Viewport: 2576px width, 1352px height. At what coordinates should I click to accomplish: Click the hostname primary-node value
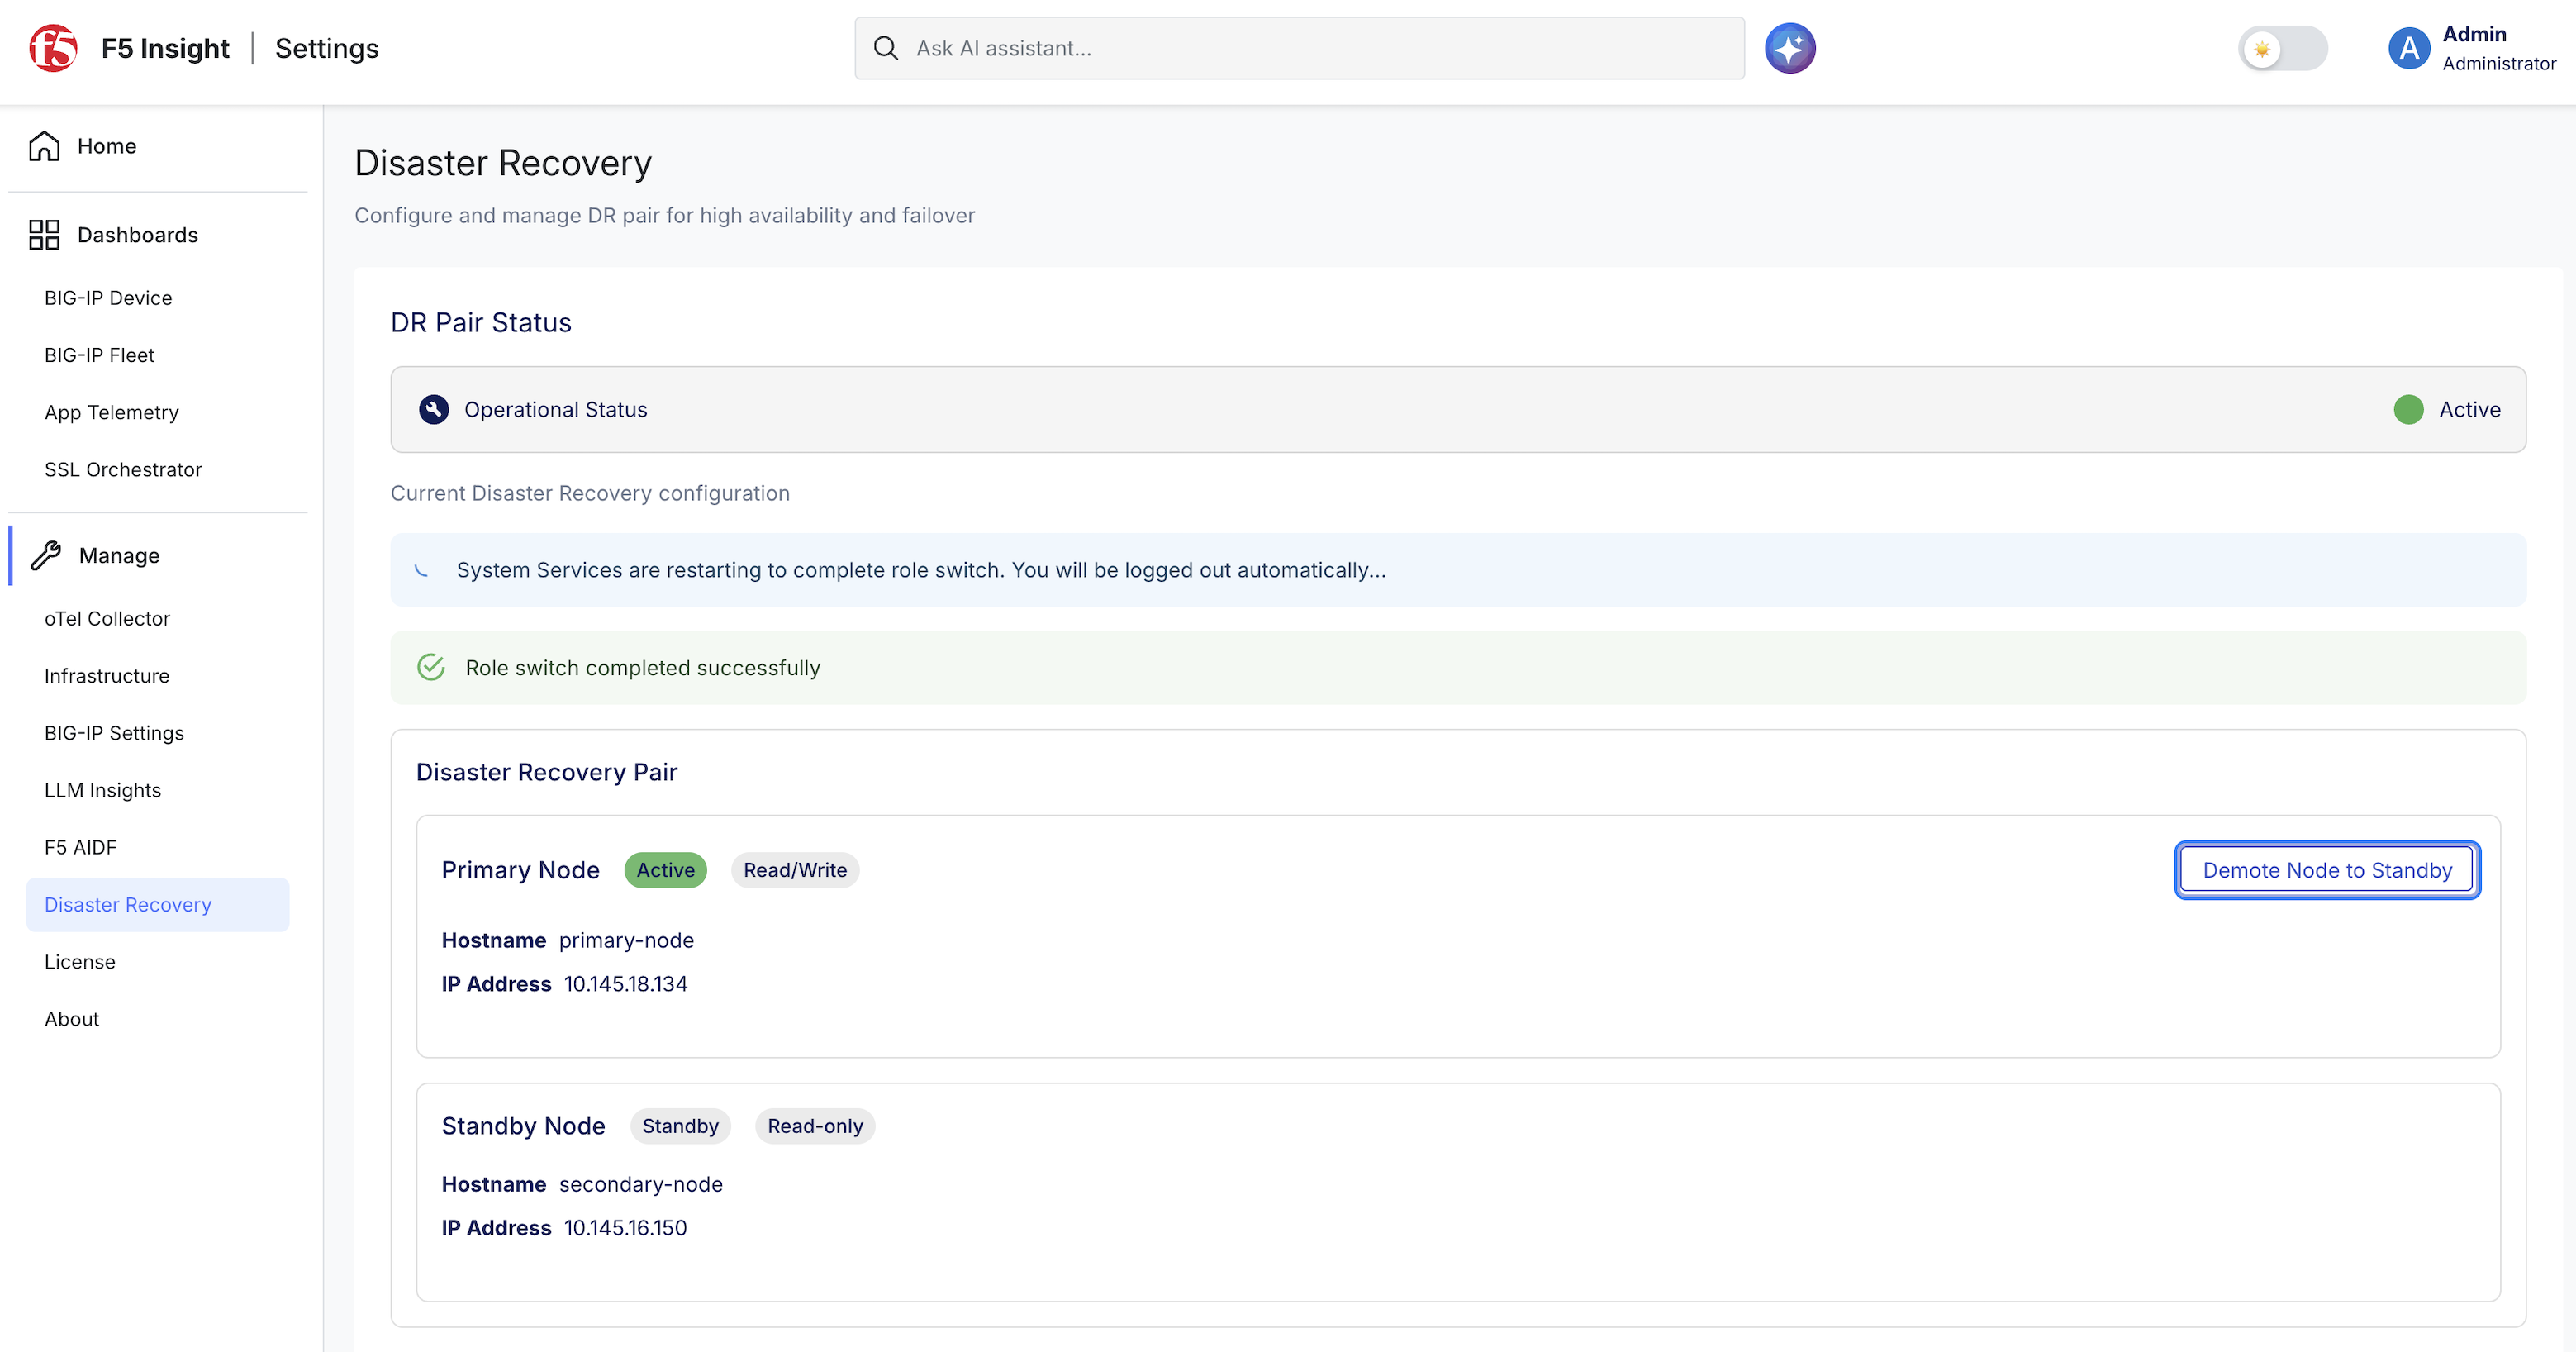pos(626,940)
